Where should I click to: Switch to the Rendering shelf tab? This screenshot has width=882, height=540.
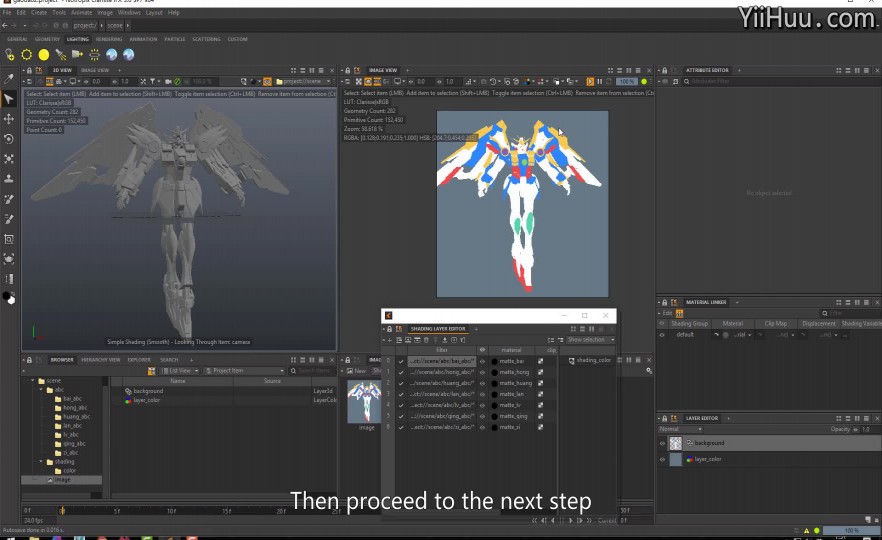pos(109,39)
